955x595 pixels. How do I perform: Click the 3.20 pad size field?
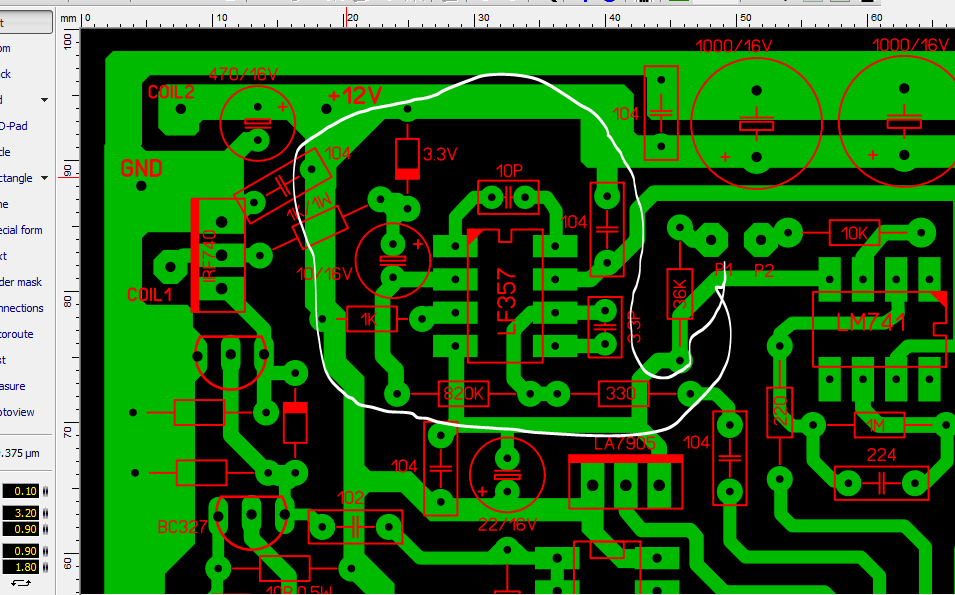pos(21,513)
